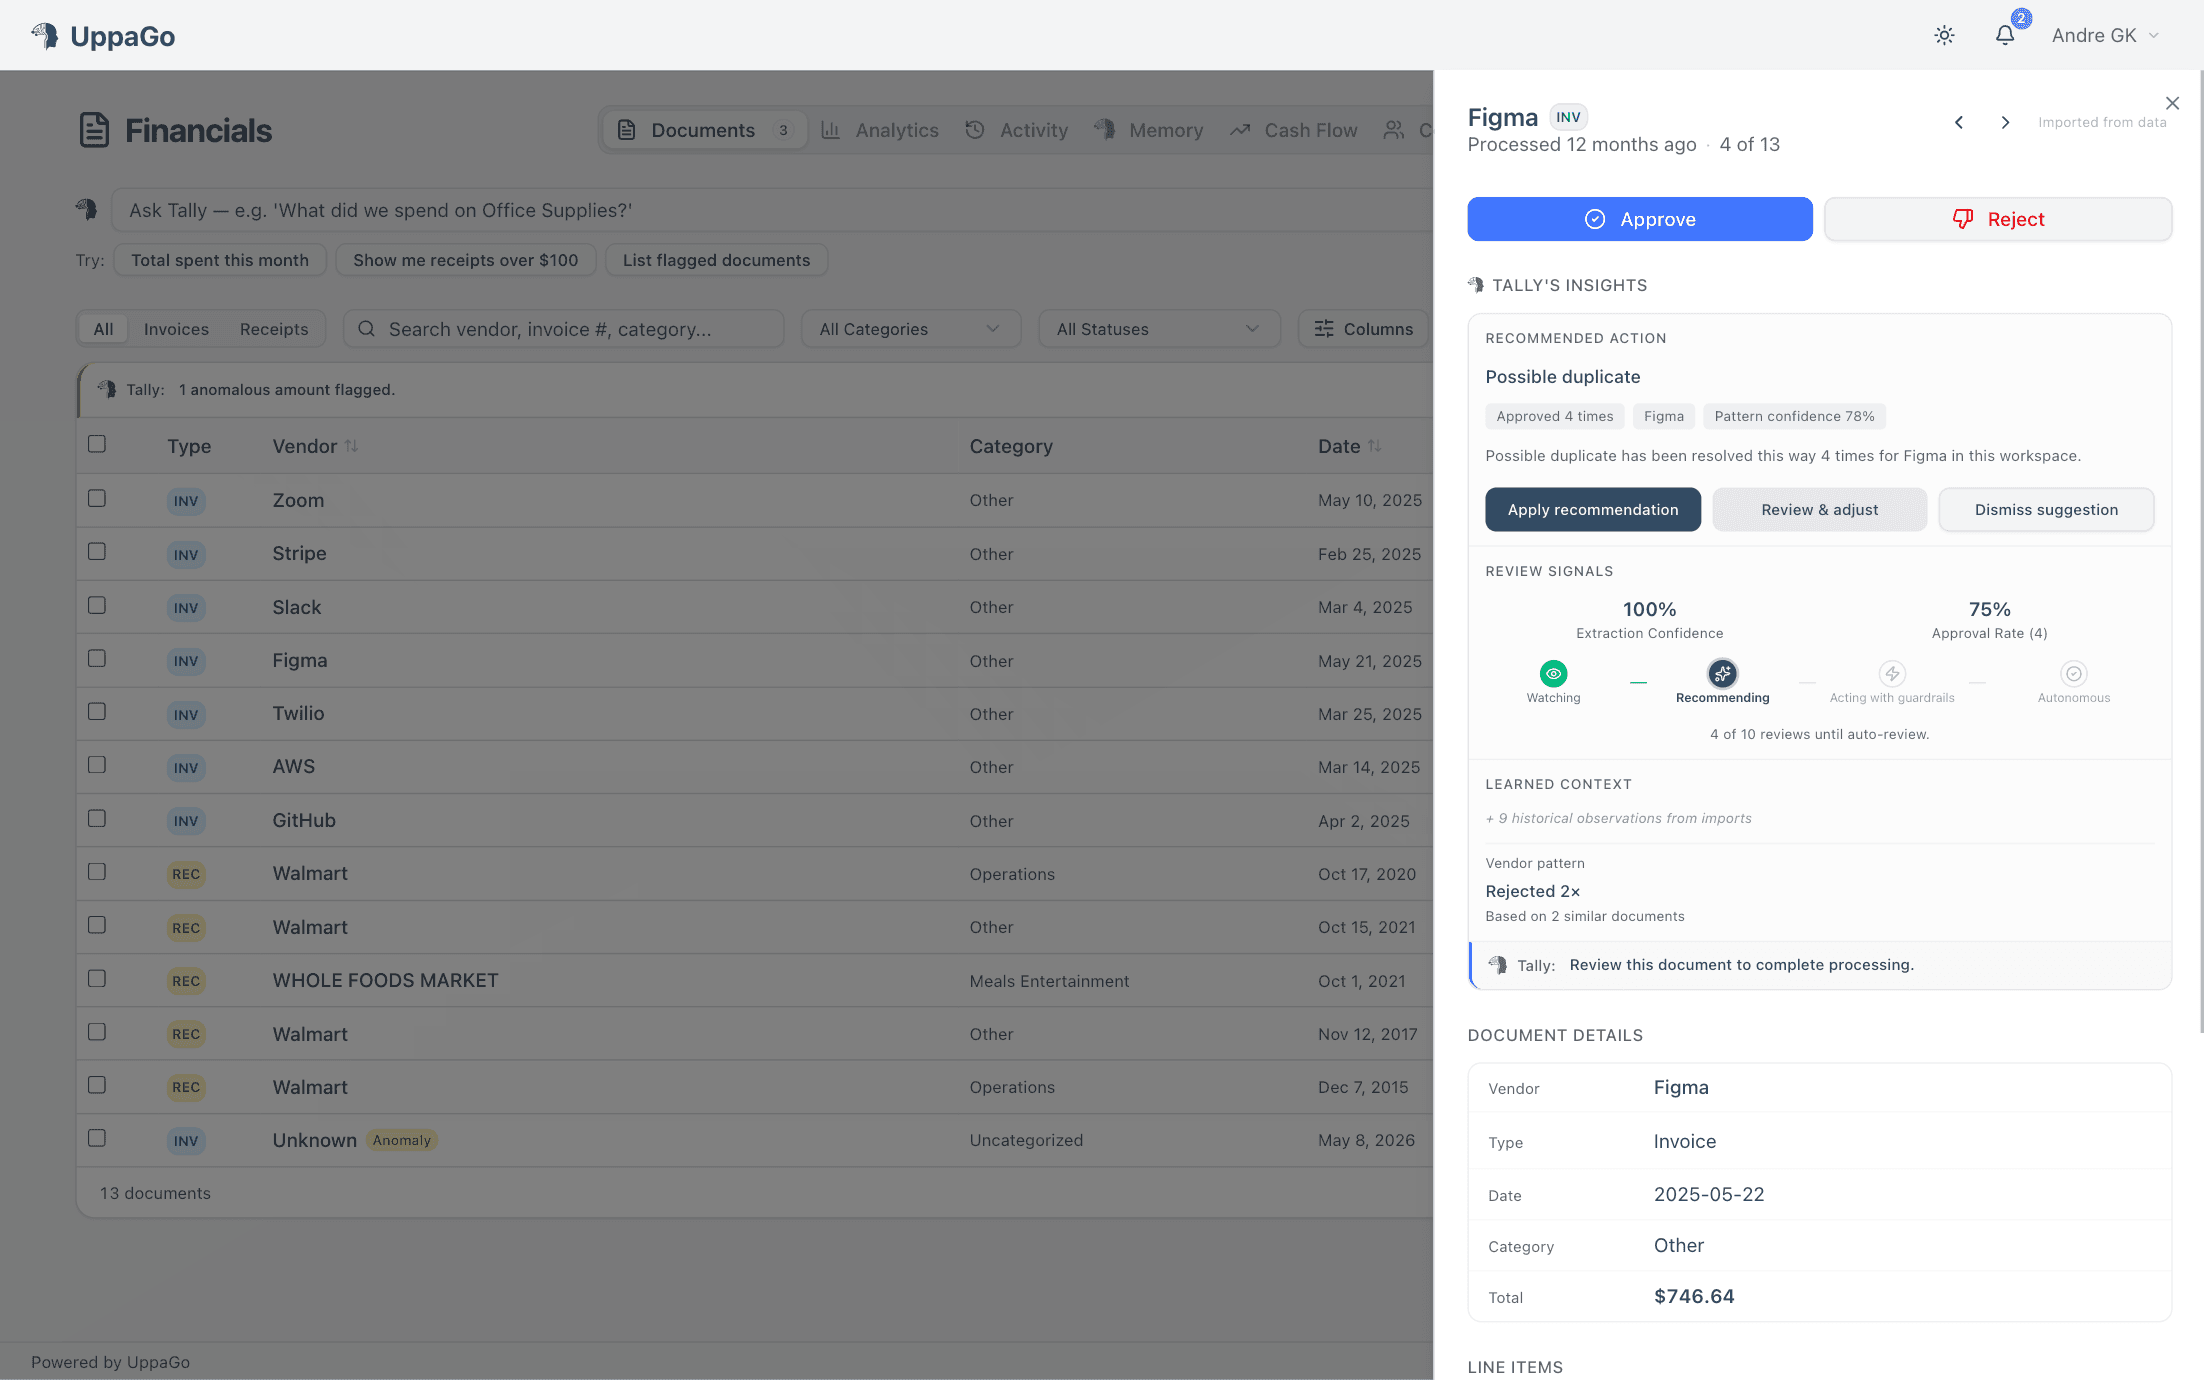
Task: Reject the Figma invoice
Action: tap(1998, 219)
